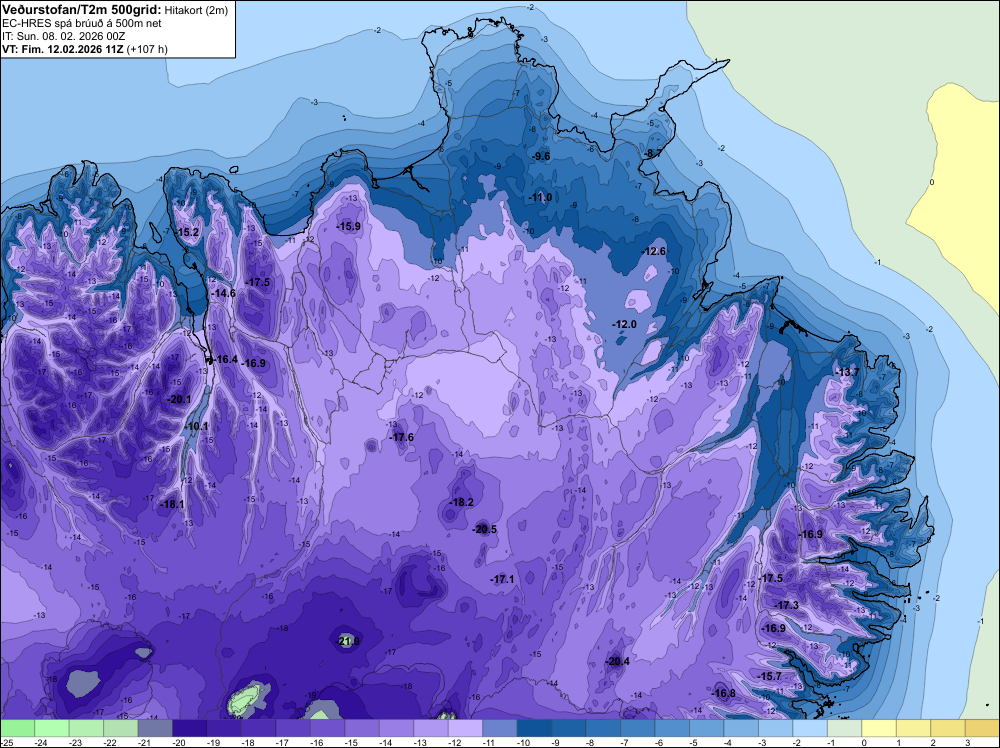Click the -12.6 temperature value
The width and height of the screenshot is (1000, 748).
654,251
